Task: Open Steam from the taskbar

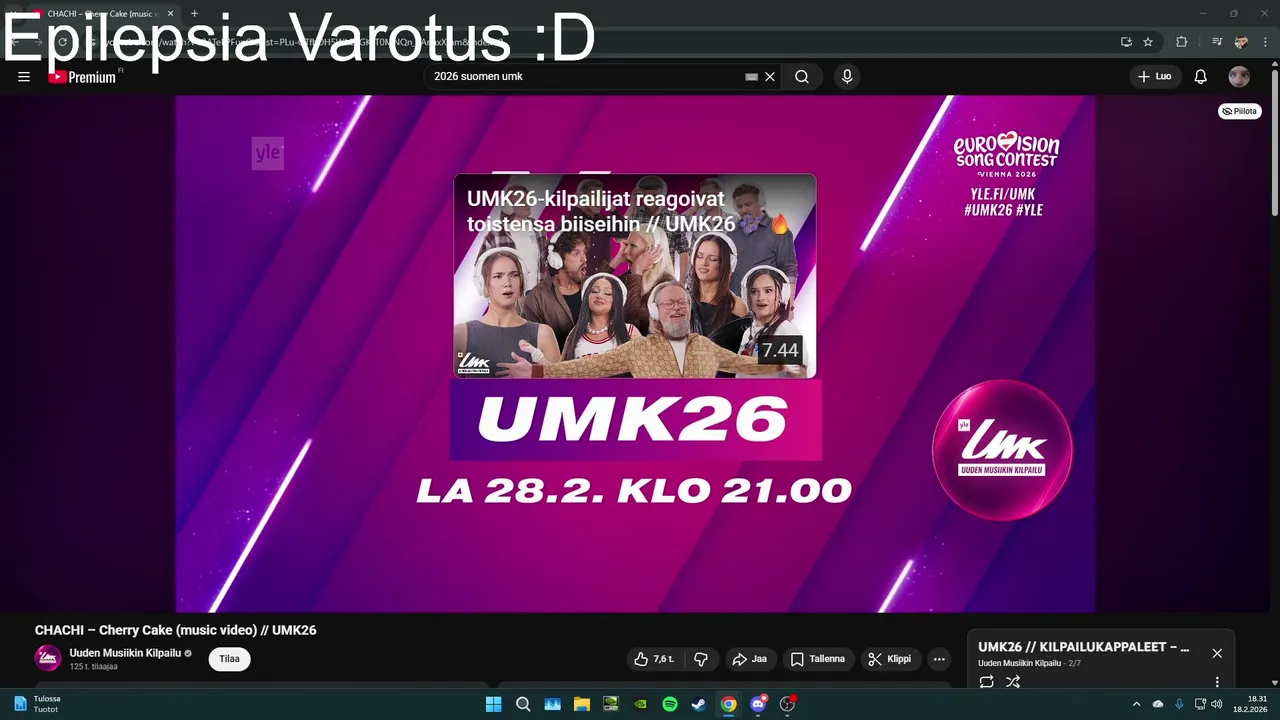Action: 699,704
